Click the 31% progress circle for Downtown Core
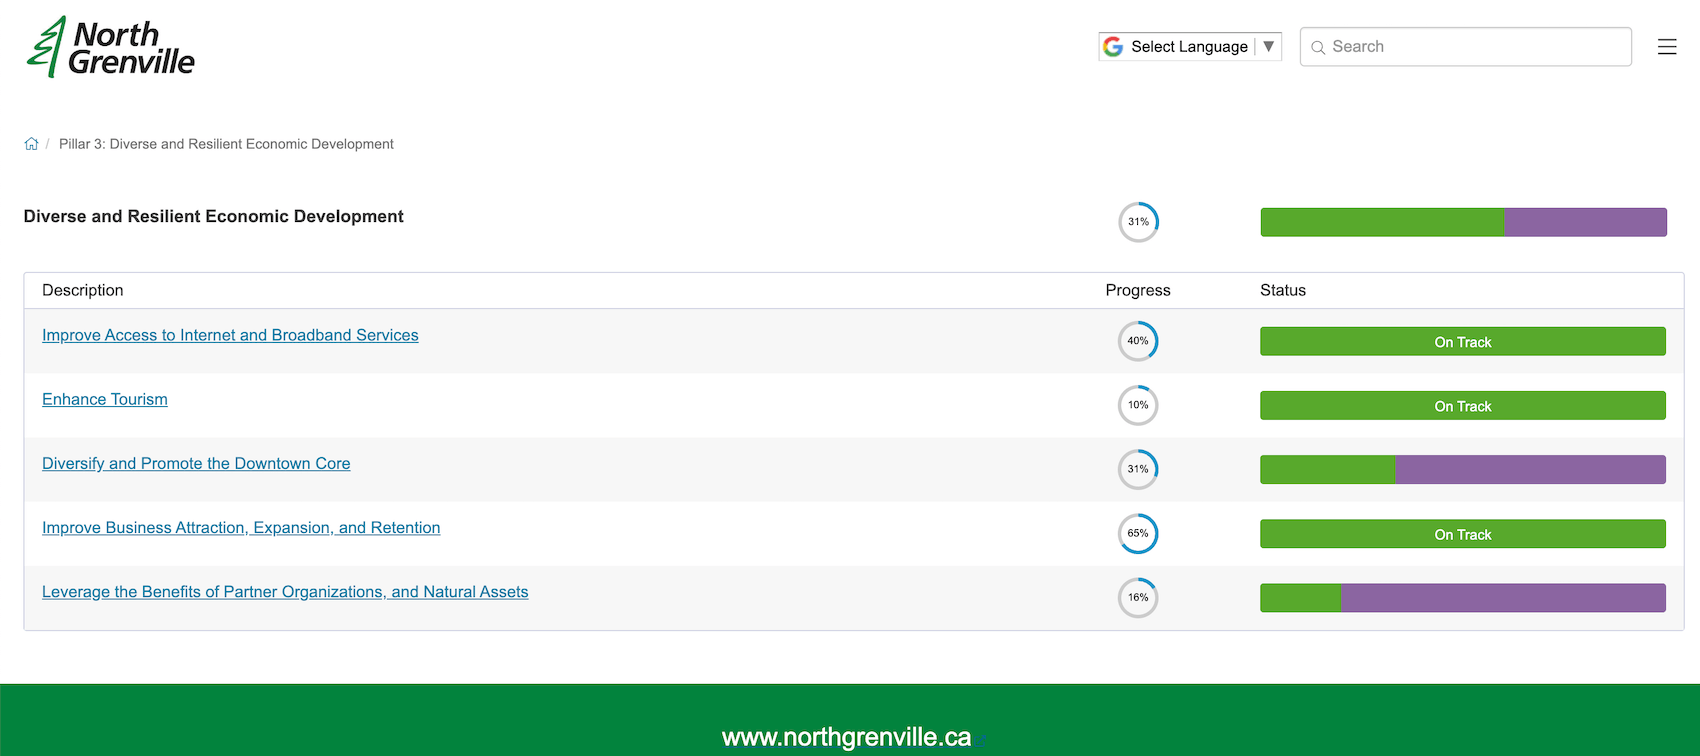Image resolution: width=1700 pixels, height=756 pixels. coord(1138,469)
